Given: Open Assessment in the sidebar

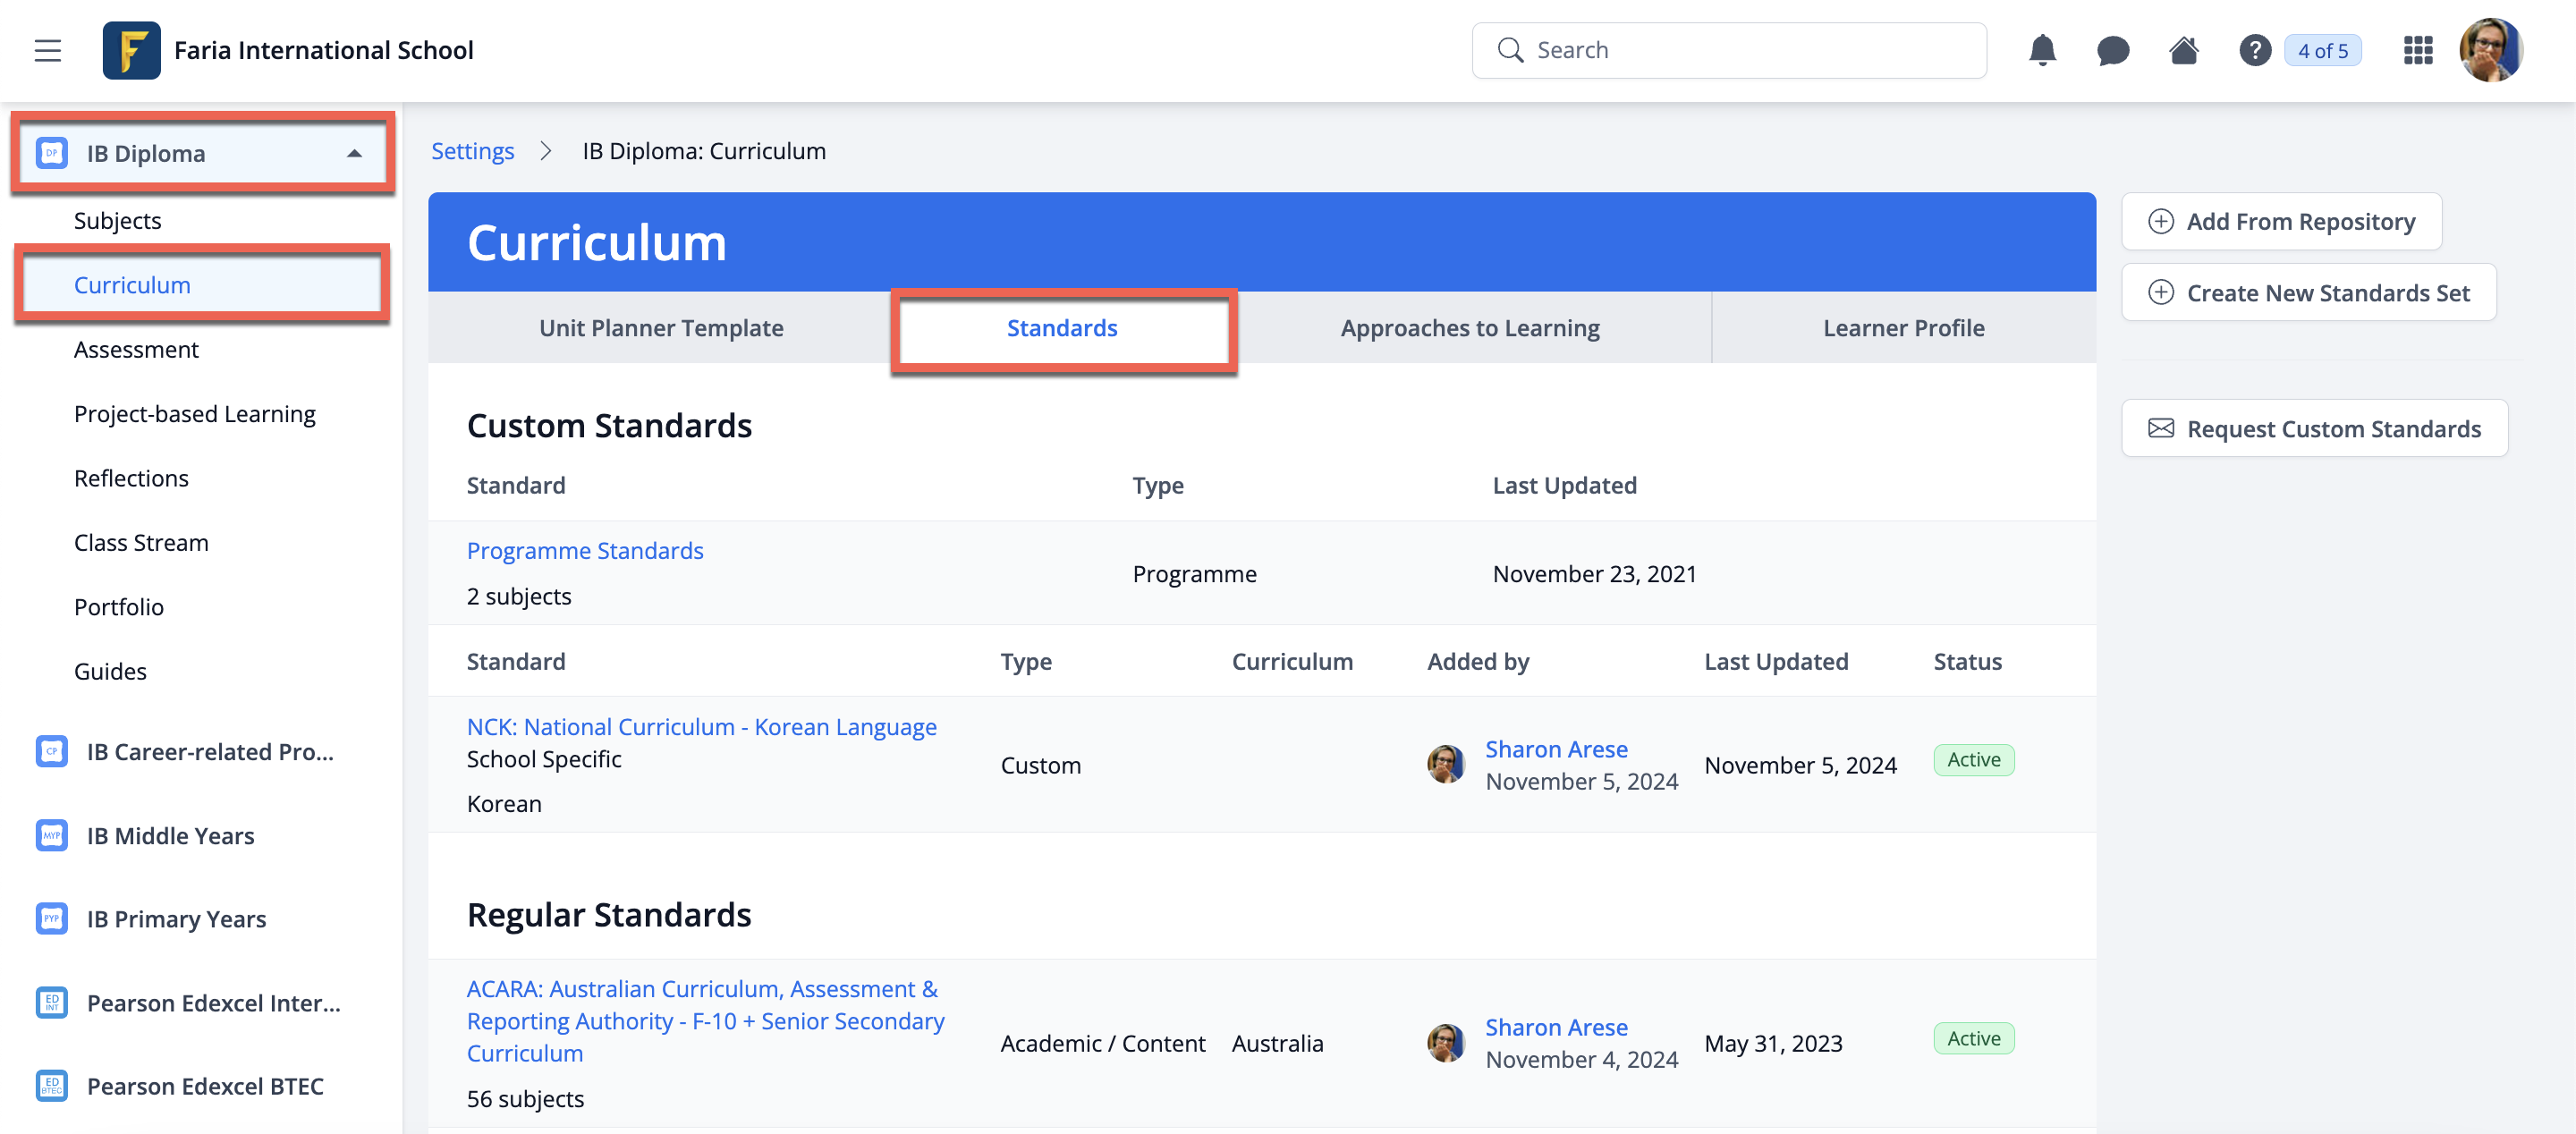Looking at the screenshot, I should point(136,349).
